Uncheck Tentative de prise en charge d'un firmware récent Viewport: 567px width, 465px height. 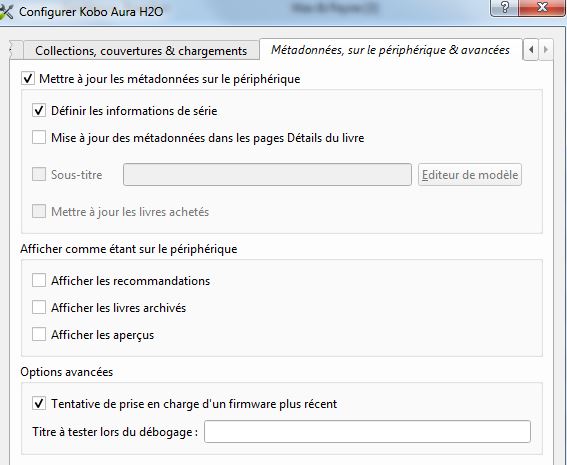coord(39,403)
